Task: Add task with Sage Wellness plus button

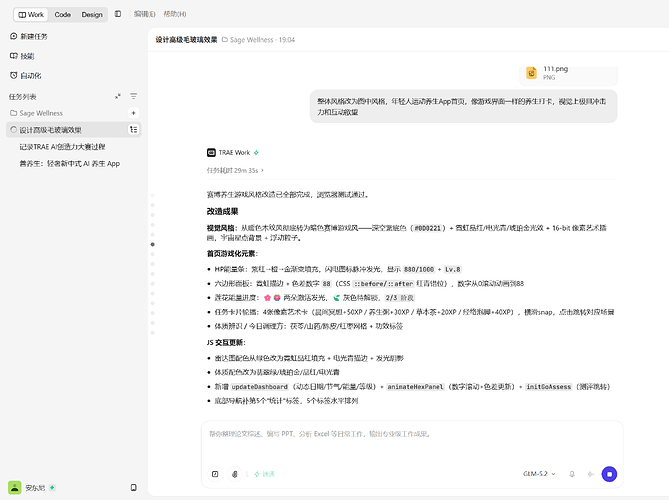Action: tap(134, 113)
